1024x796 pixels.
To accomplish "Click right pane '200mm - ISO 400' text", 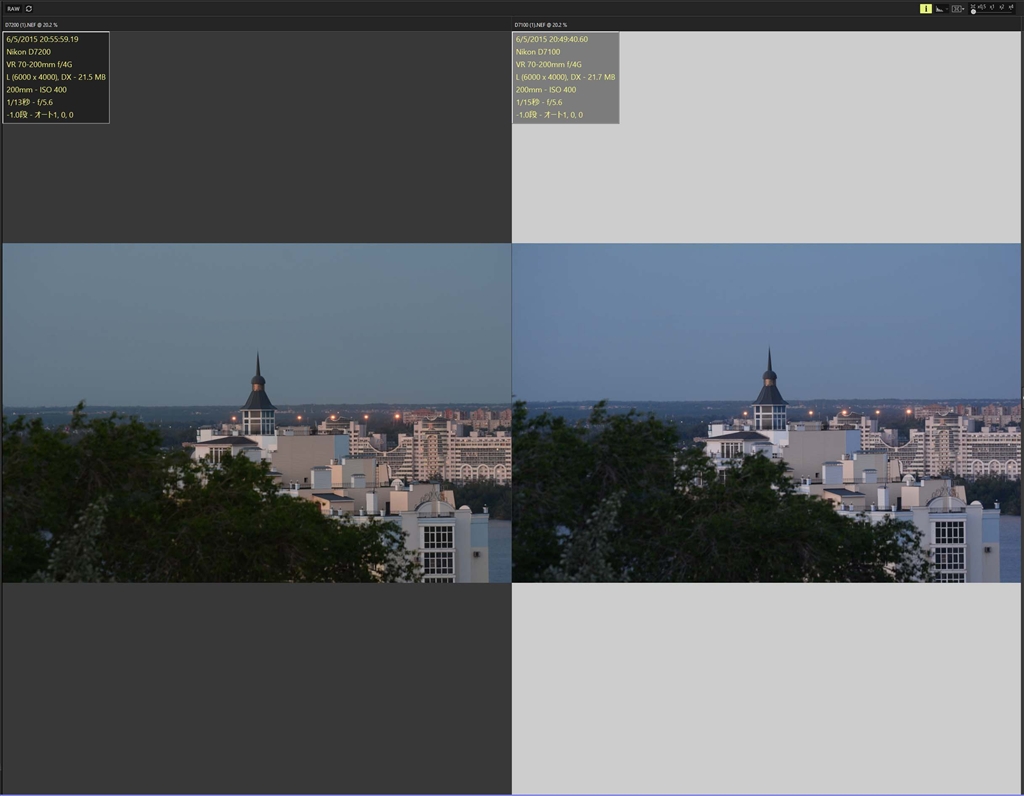I will tap(546, 89).
